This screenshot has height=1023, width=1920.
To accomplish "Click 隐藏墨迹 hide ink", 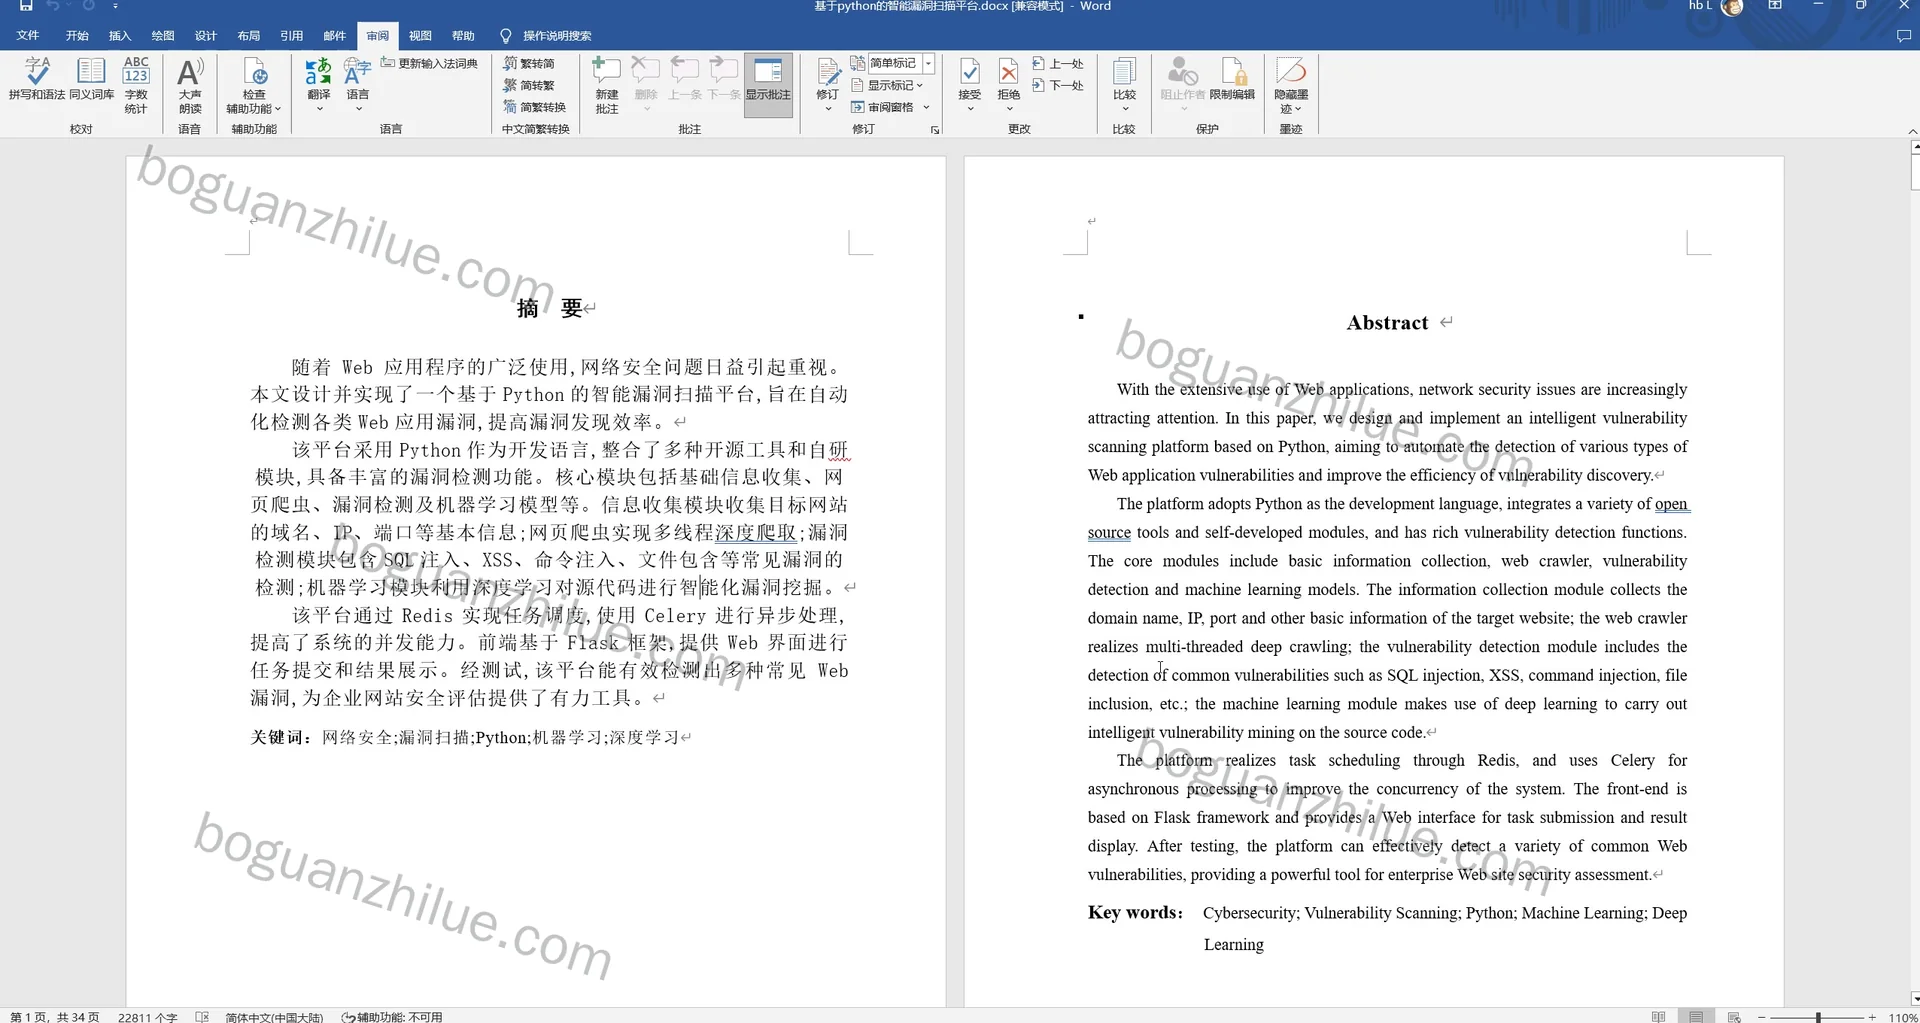I will (x=1291, y=85).
